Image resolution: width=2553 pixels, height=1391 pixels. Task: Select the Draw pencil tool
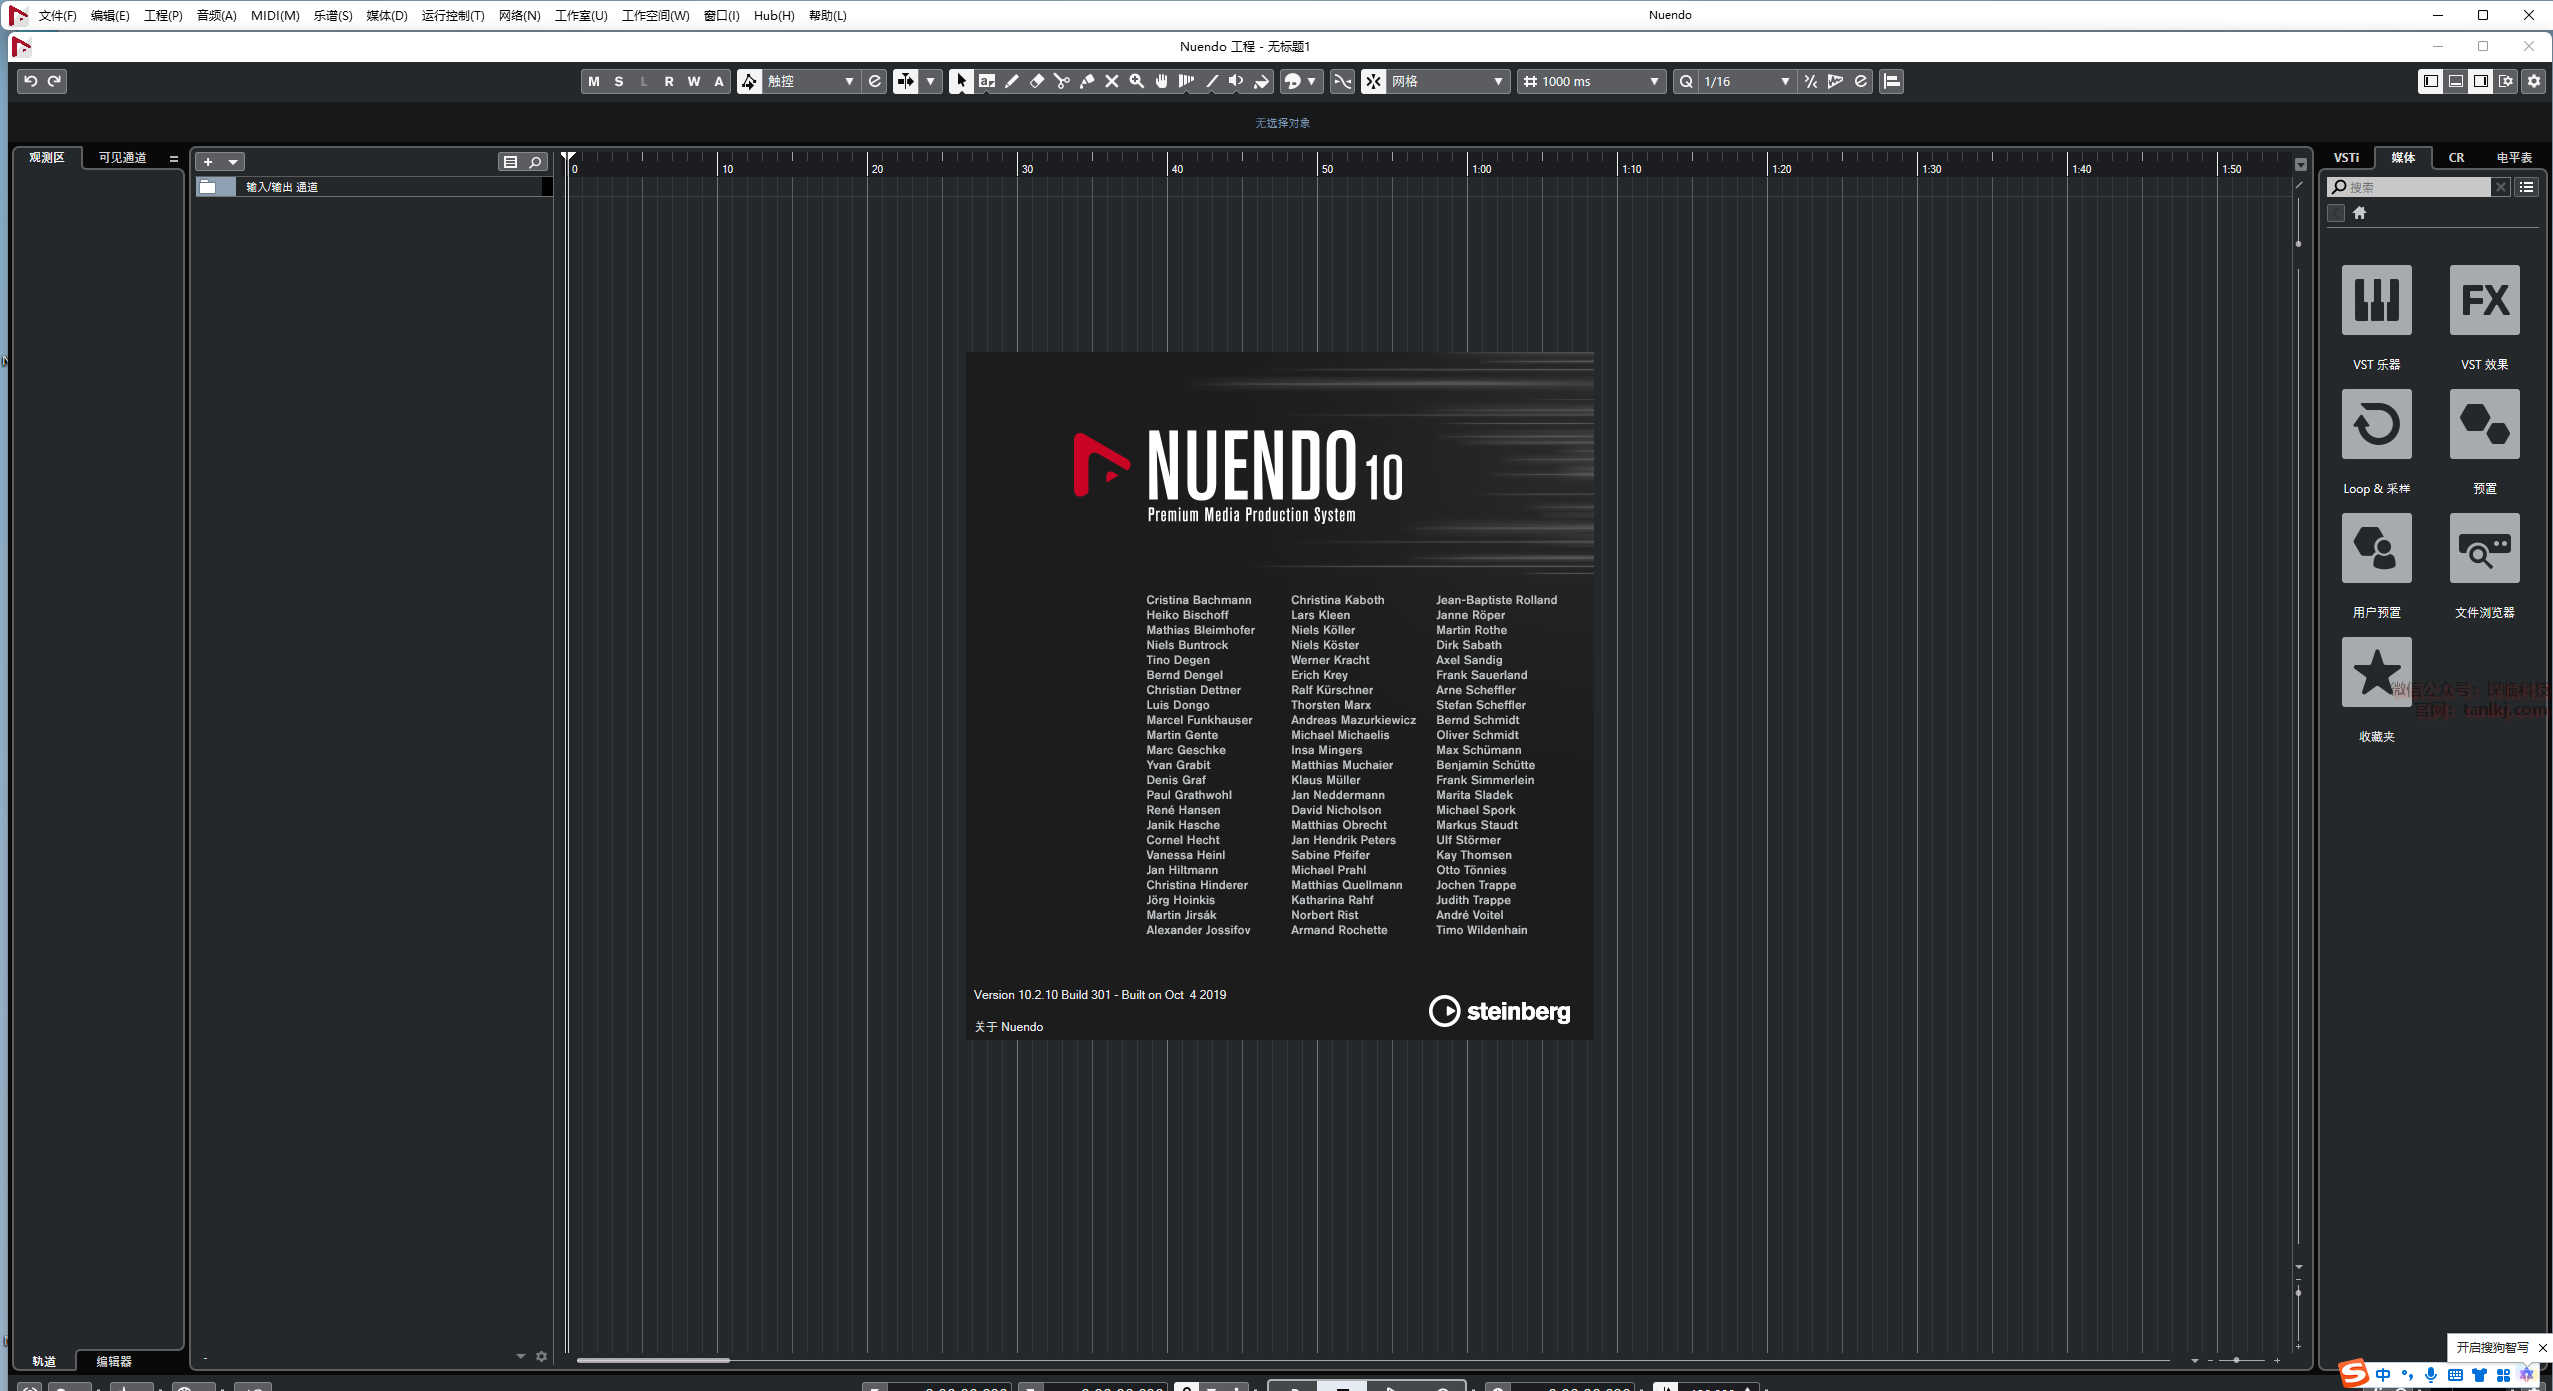(x=1011, y=82)
